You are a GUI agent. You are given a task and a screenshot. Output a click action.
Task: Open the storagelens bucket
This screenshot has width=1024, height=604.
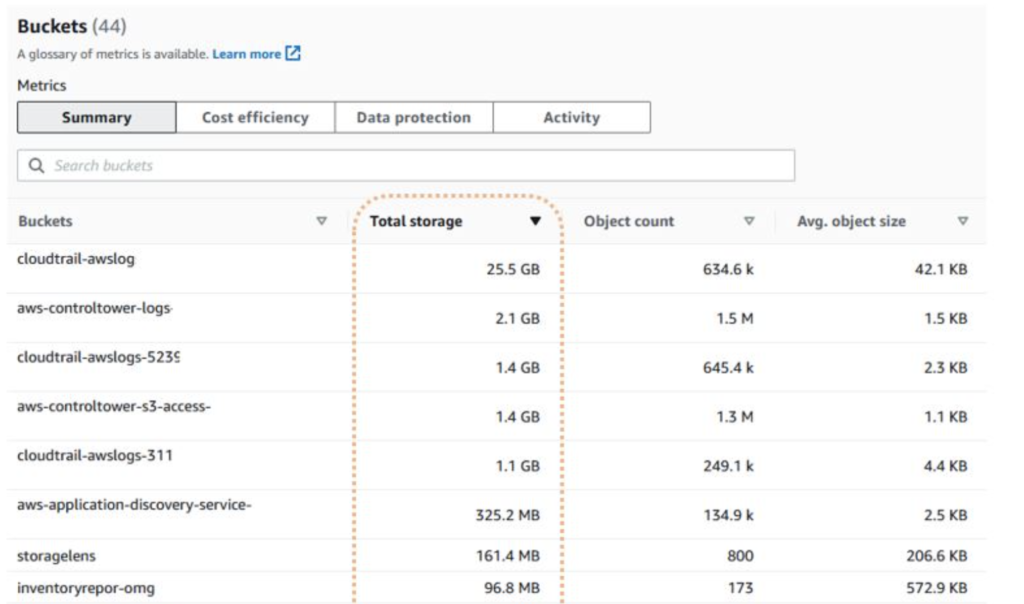(x=56, y=556)
